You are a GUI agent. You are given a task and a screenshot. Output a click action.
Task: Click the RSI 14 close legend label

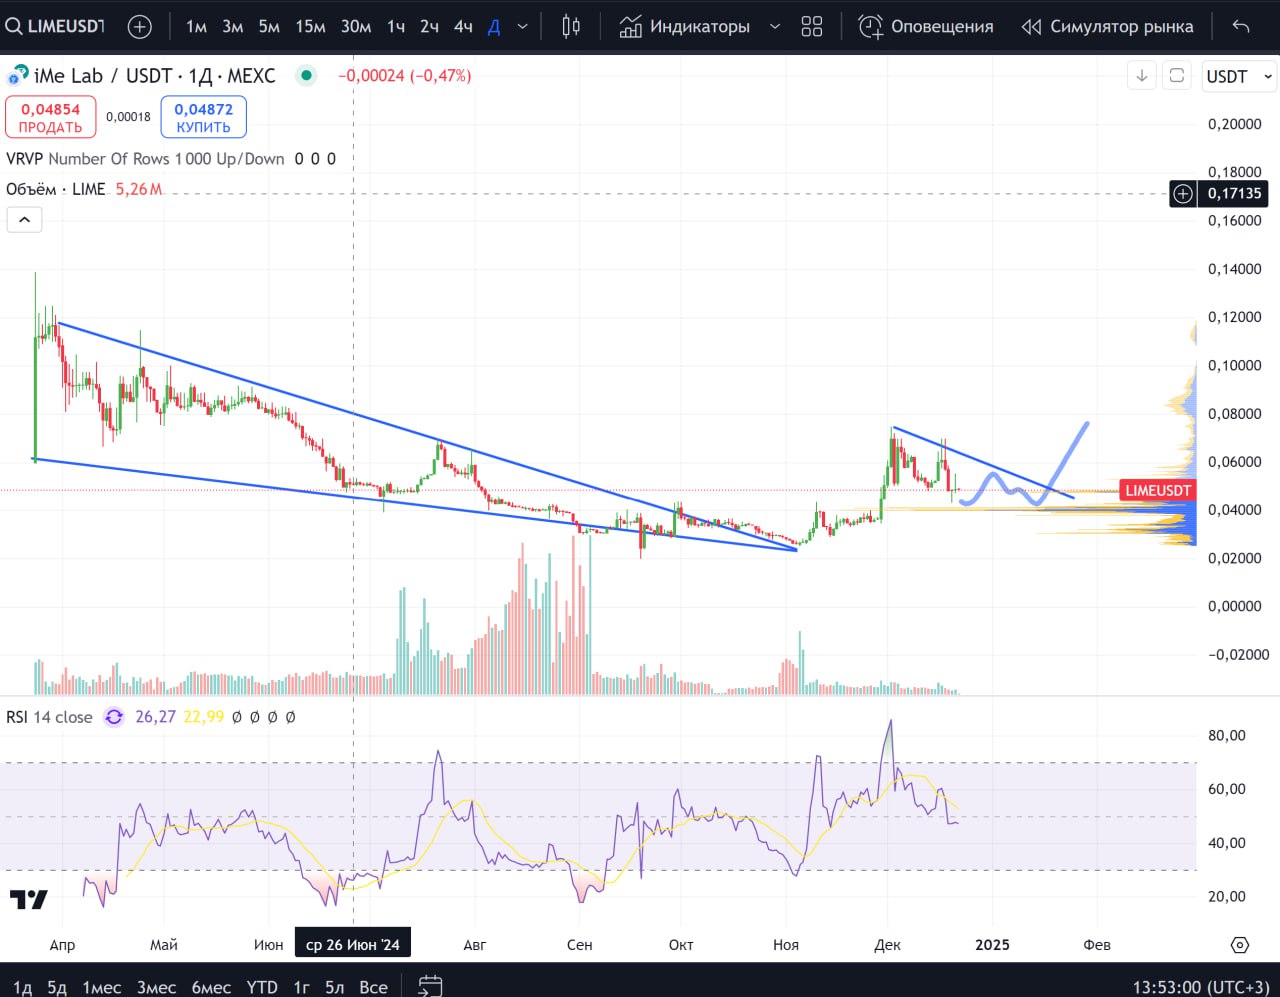tap(49, 717)
